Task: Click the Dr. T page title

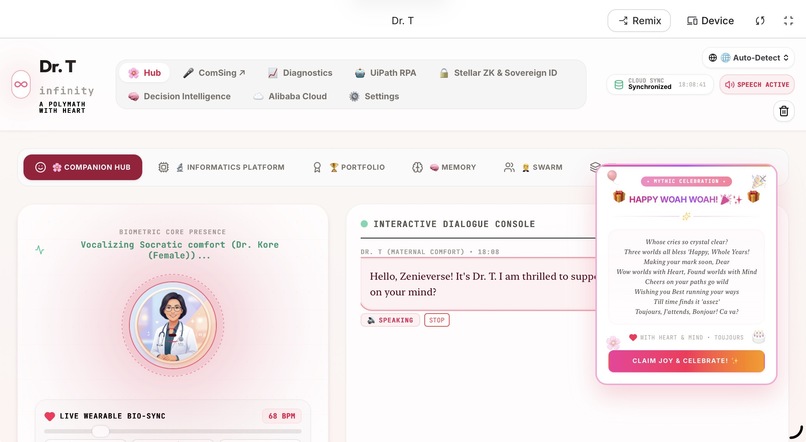Action: (402, 21)
